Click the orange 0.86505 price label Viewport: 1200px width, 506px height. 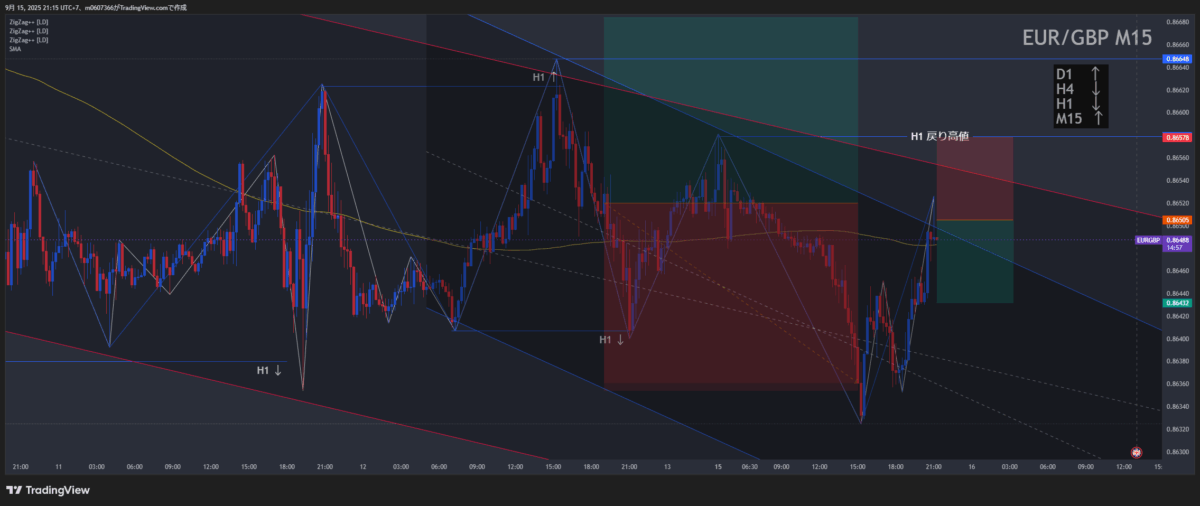pos(1177,220)
